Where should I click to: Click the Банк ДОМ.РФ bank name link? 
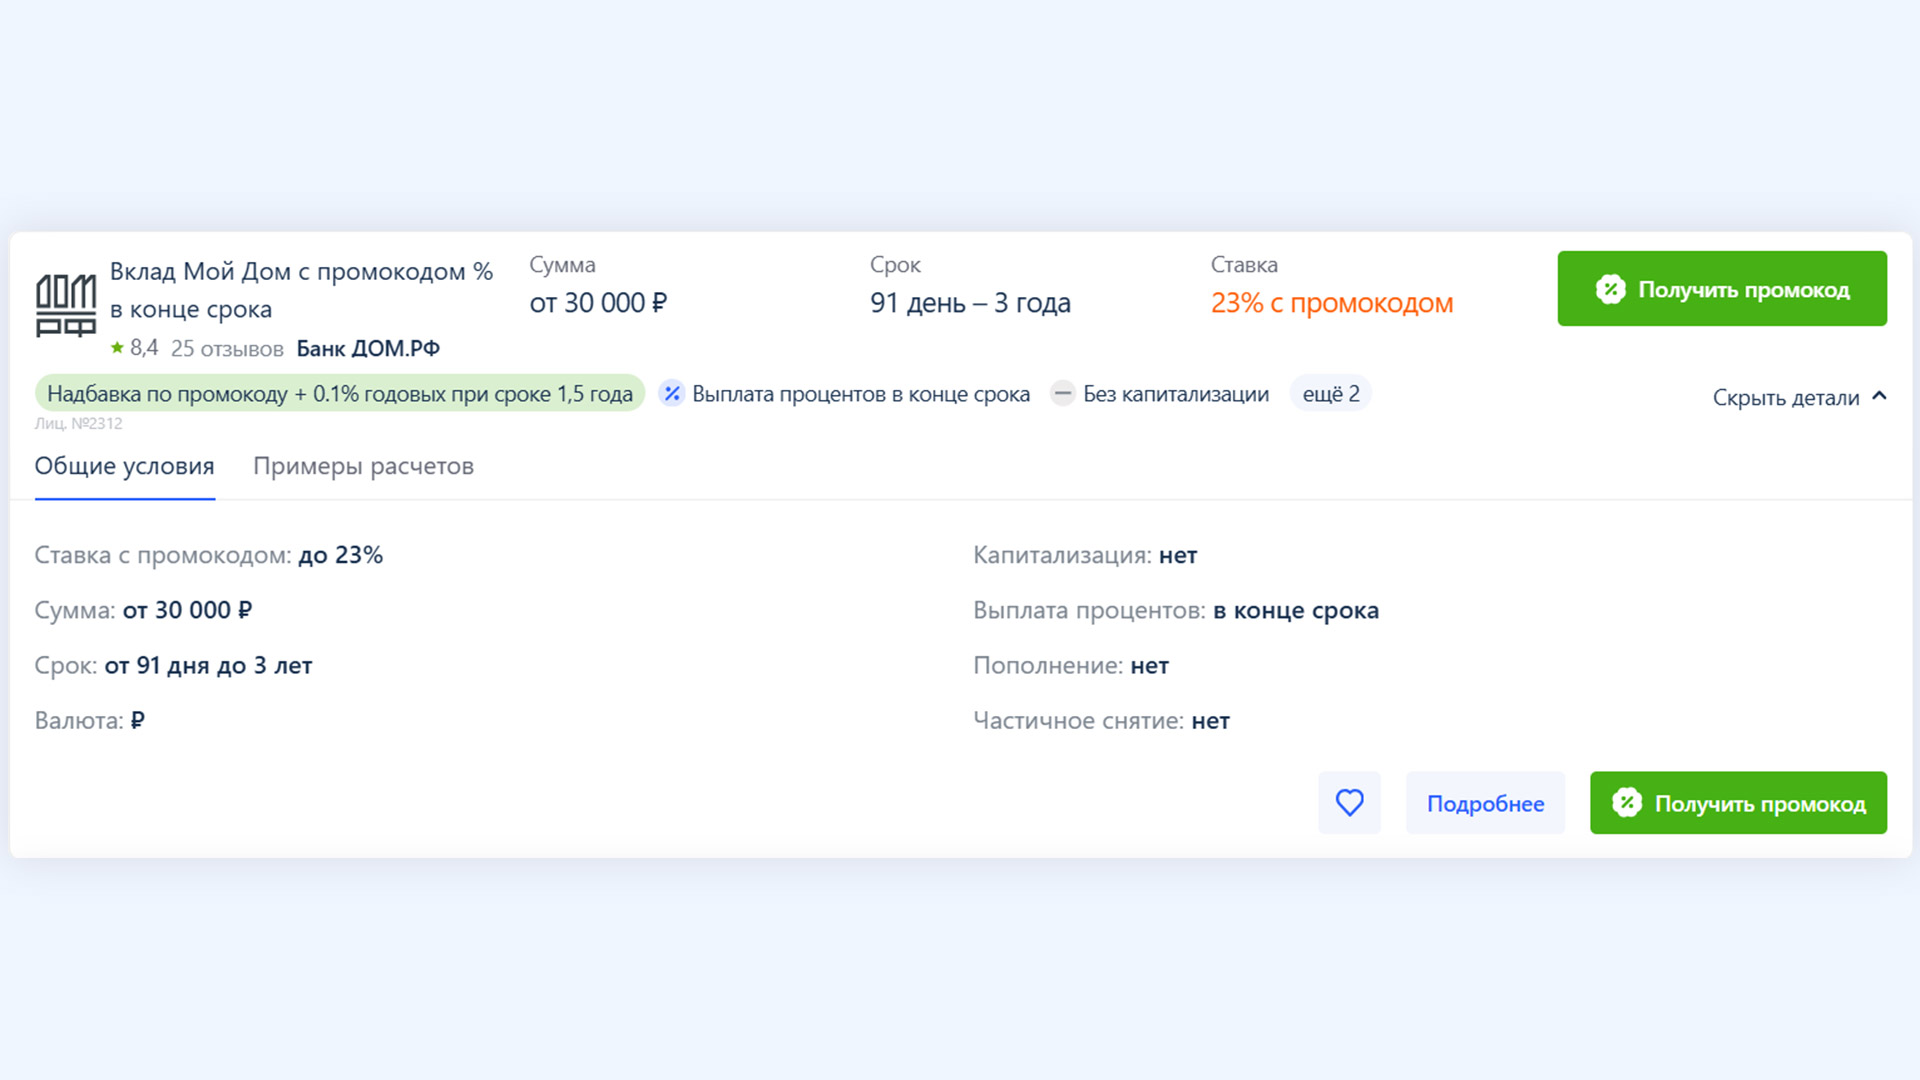tap(368, 349)
